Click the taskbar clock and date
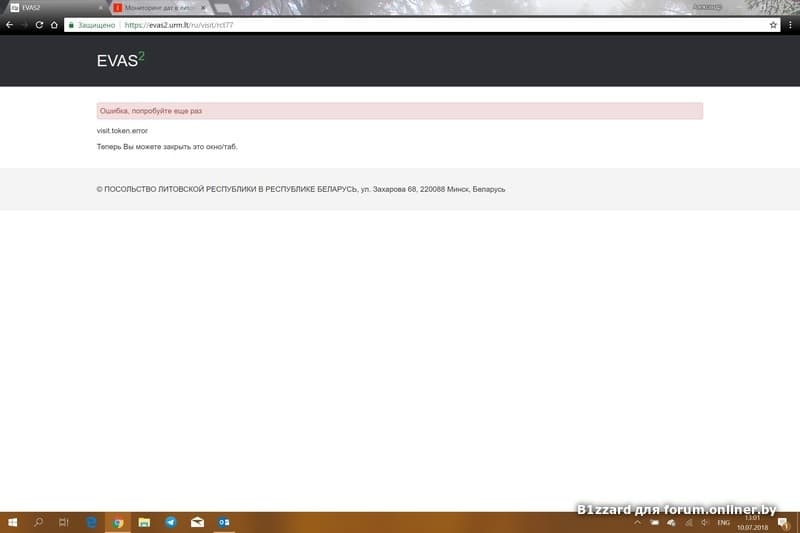800x533 pixels. coord(752,522)
